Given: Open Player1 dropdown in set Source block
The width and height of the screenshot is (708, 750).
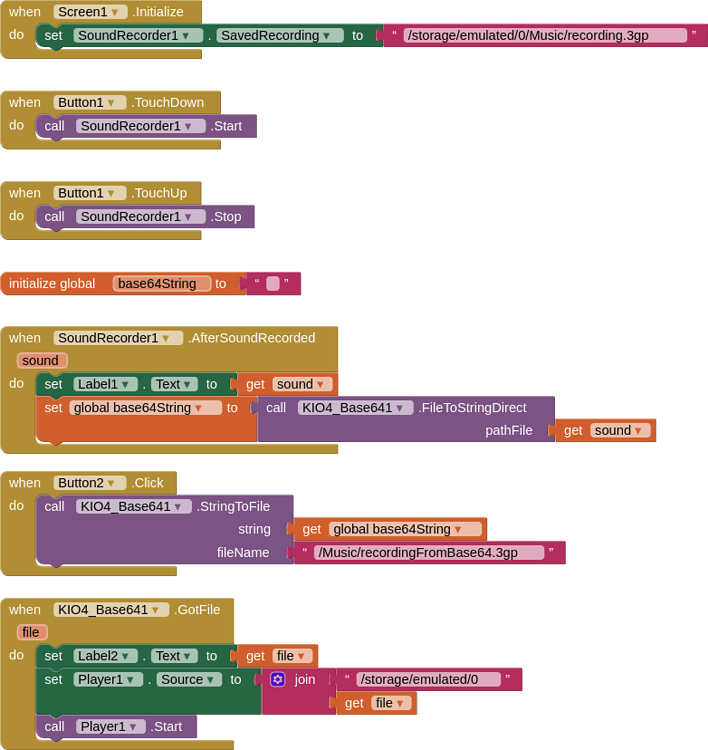Looking at the screenshot, I should coord(108,679).
